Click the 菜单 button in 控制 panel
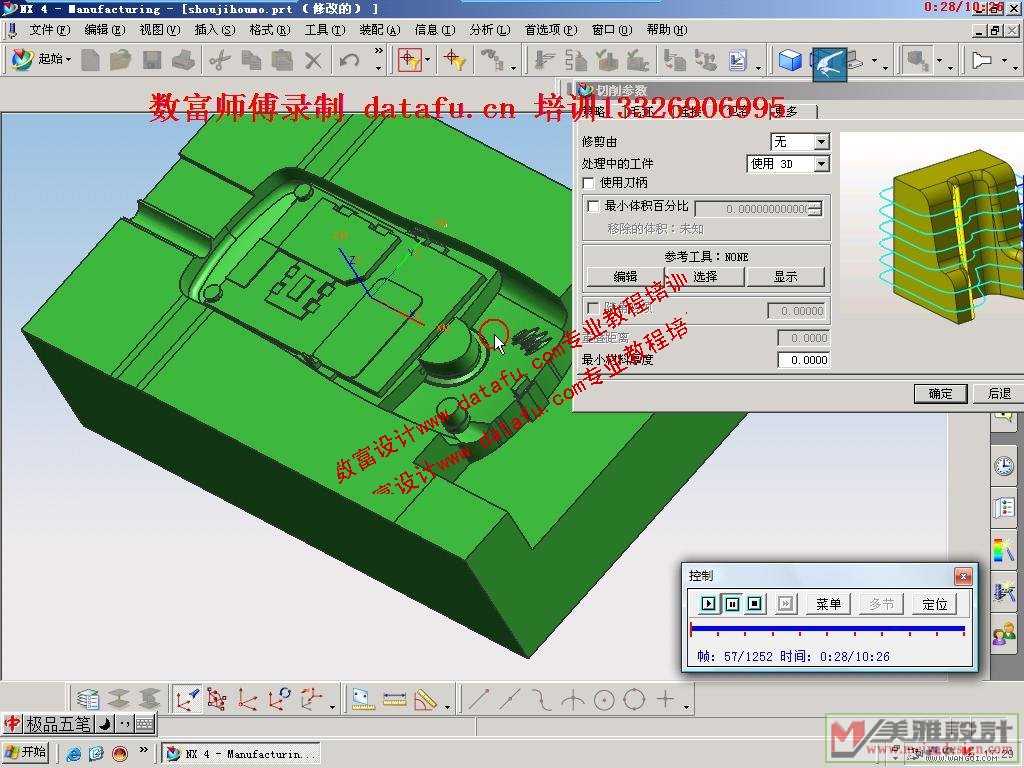 (x=828, y=604)
